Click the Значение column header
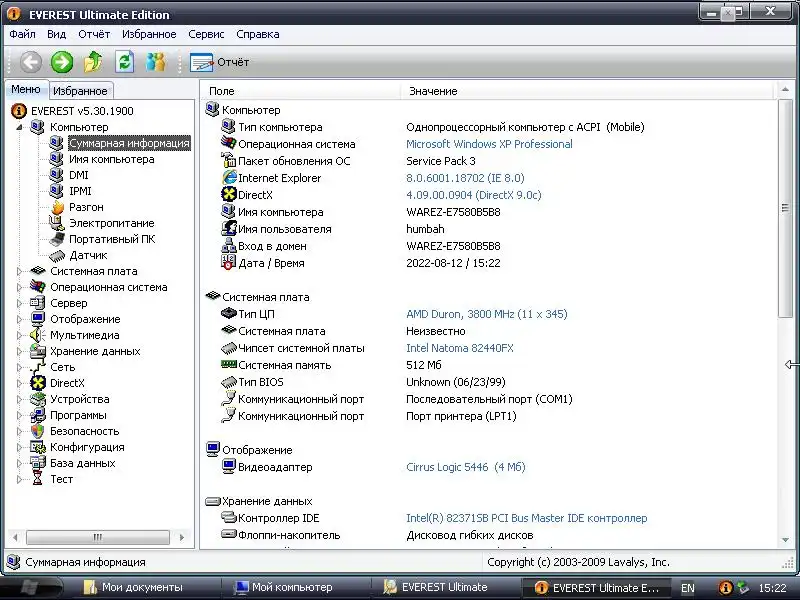Screen dimensions: 800x600 point(587,91)
